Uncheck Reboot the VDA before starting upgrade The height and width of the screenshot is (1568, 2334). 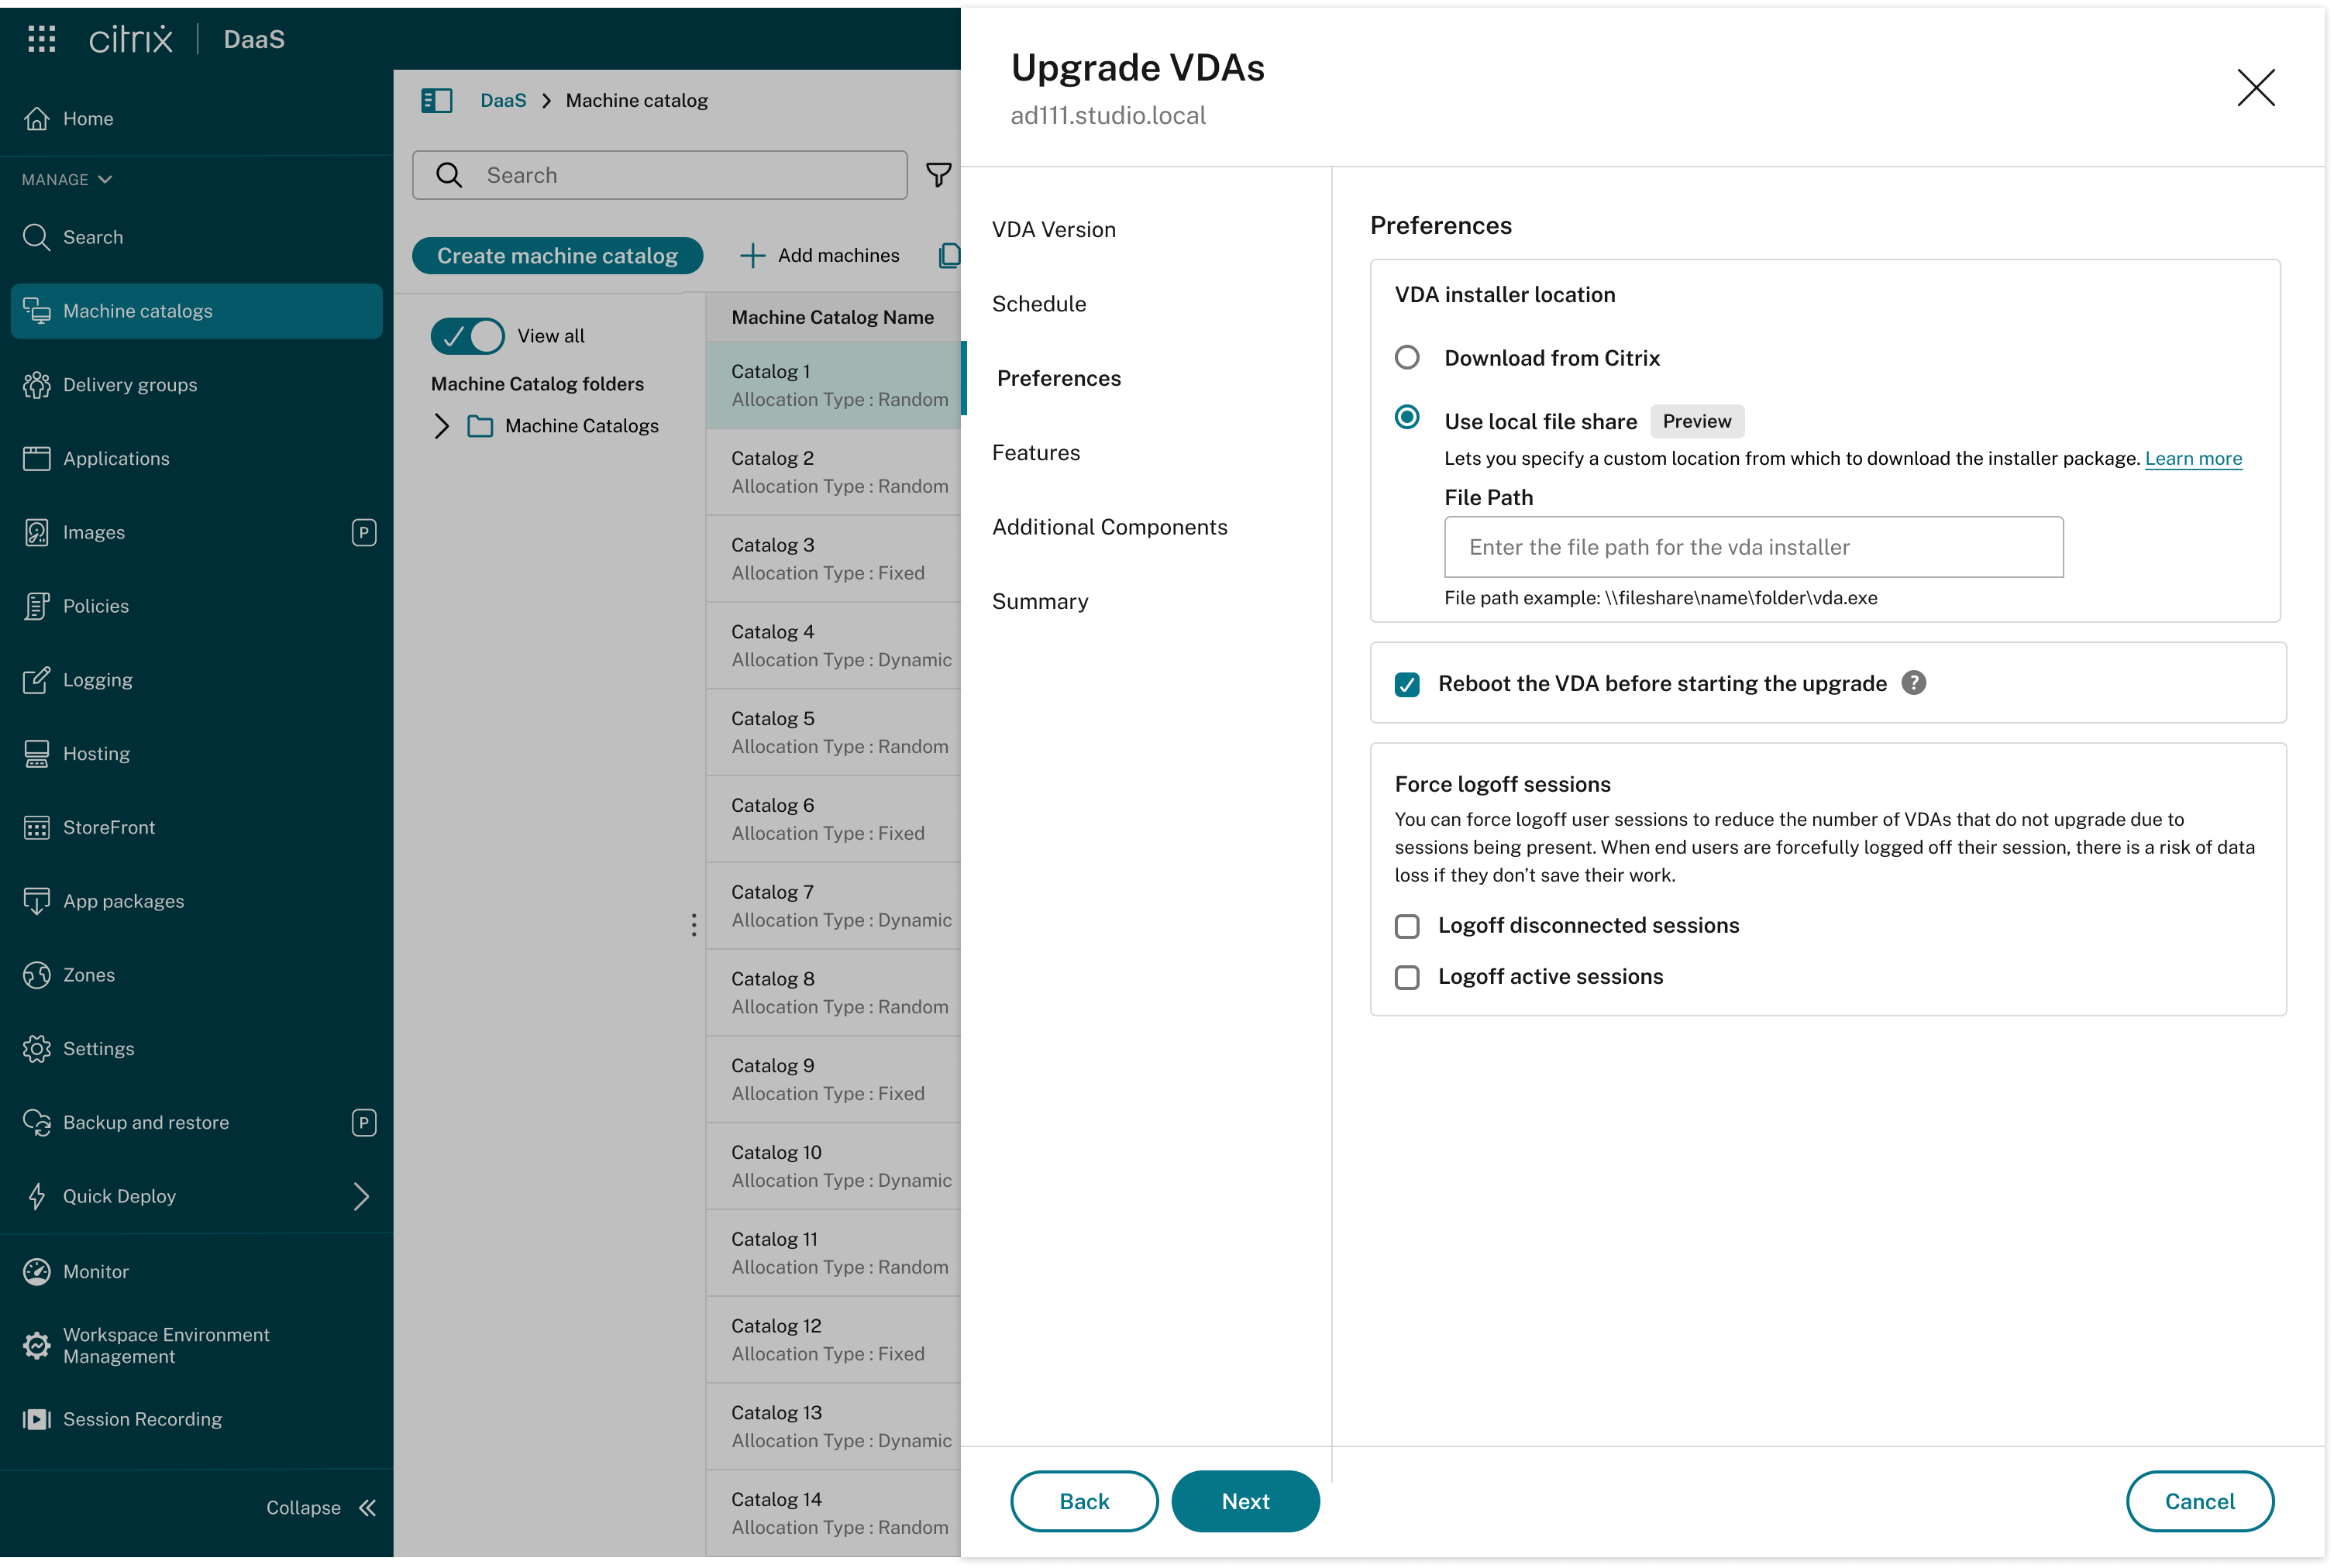pos(1407,684)
